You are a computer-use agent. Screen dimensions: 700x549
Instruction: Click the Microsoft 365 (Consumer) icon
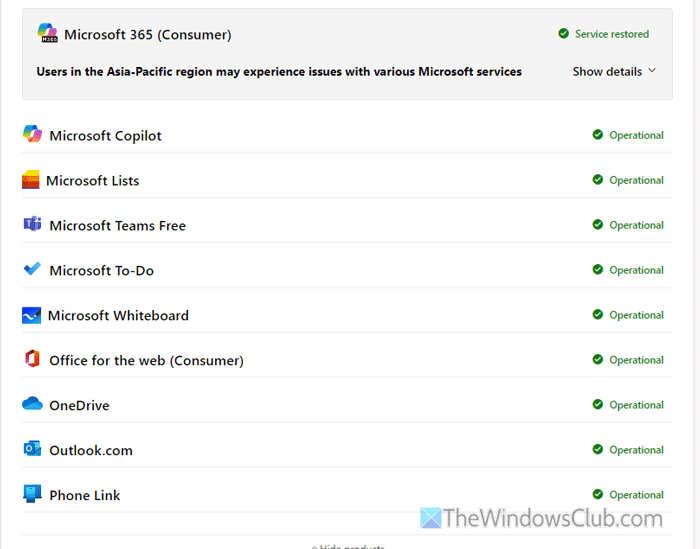click(x=48, y=33)
